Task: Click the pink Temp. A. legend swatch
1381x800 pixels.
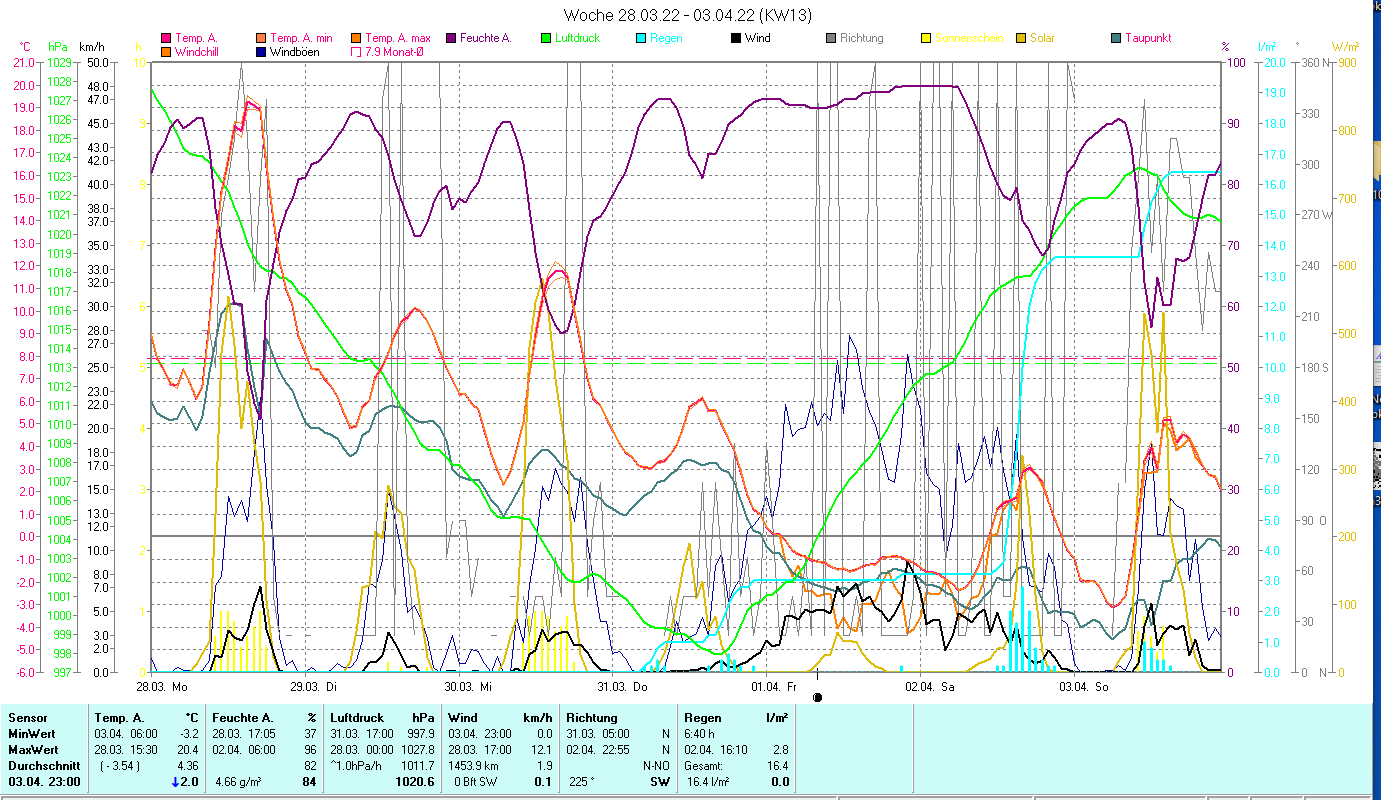Action: [166, 38]
